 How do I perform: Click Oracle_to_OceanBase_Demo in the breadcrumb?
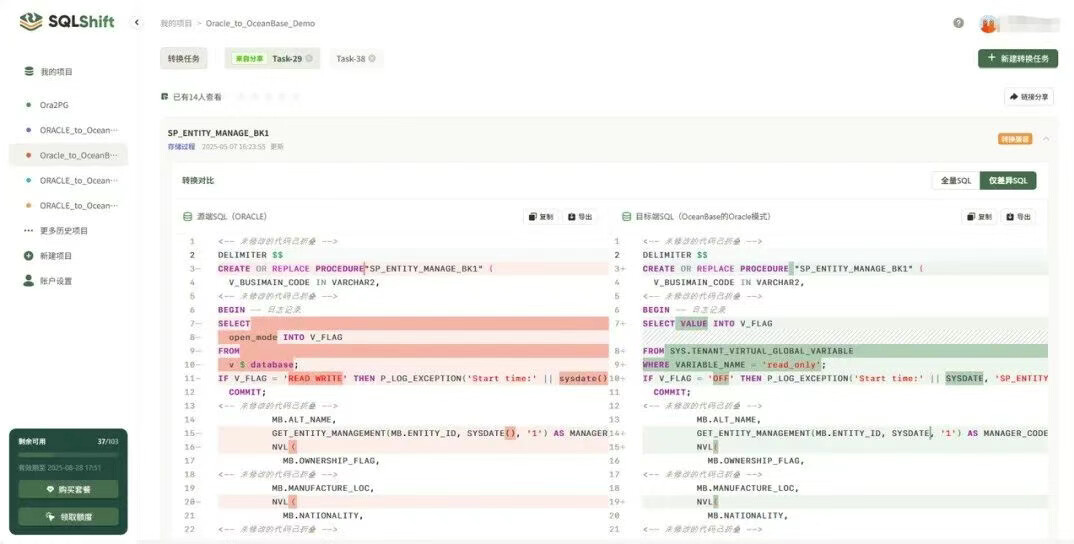260,23
